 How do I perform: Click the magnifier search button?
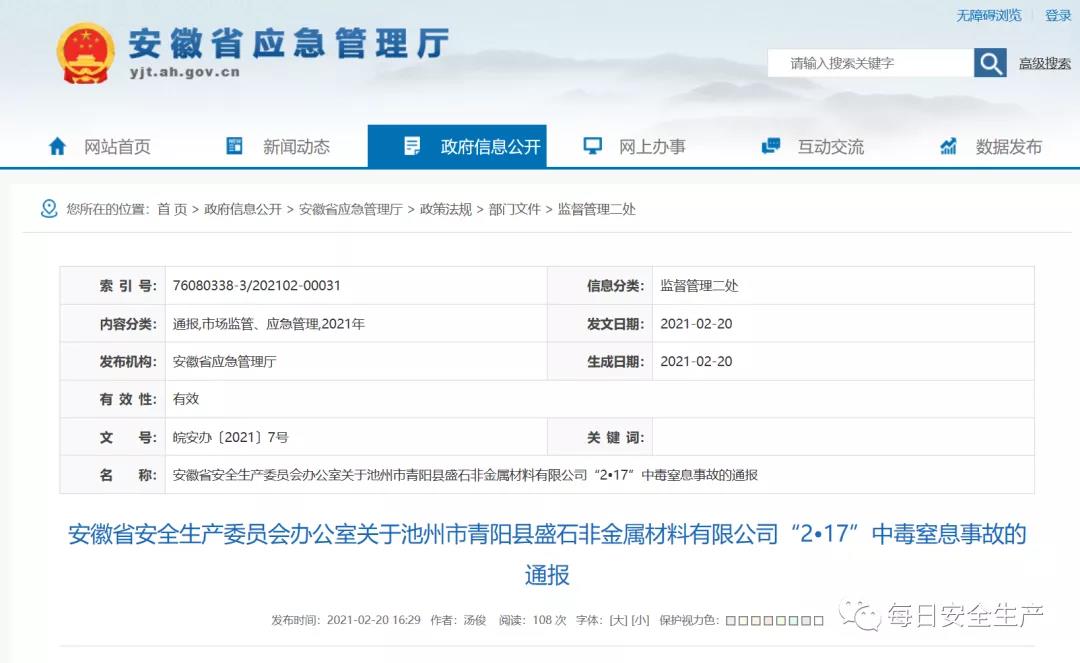pyautogui.click(x=990, y=63)
